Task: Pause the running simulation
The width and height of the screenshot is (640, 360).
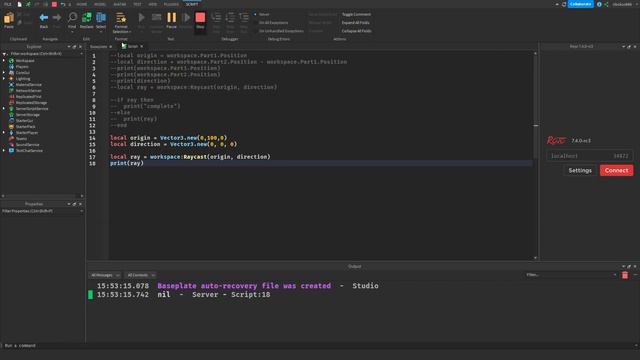Action: point(171,17)
